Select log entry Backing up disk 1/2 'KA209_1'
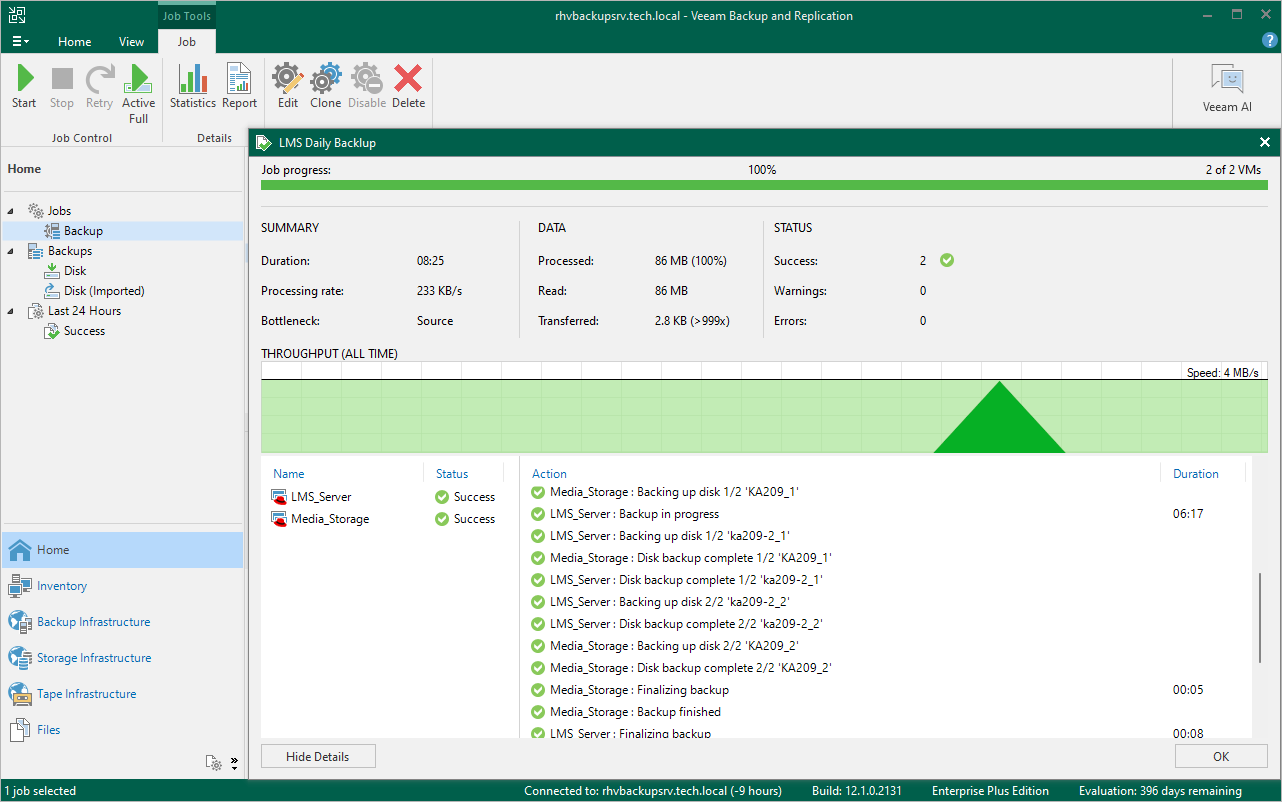The image size is (1282, 802). pyautogui.click(x=675, y=492)
